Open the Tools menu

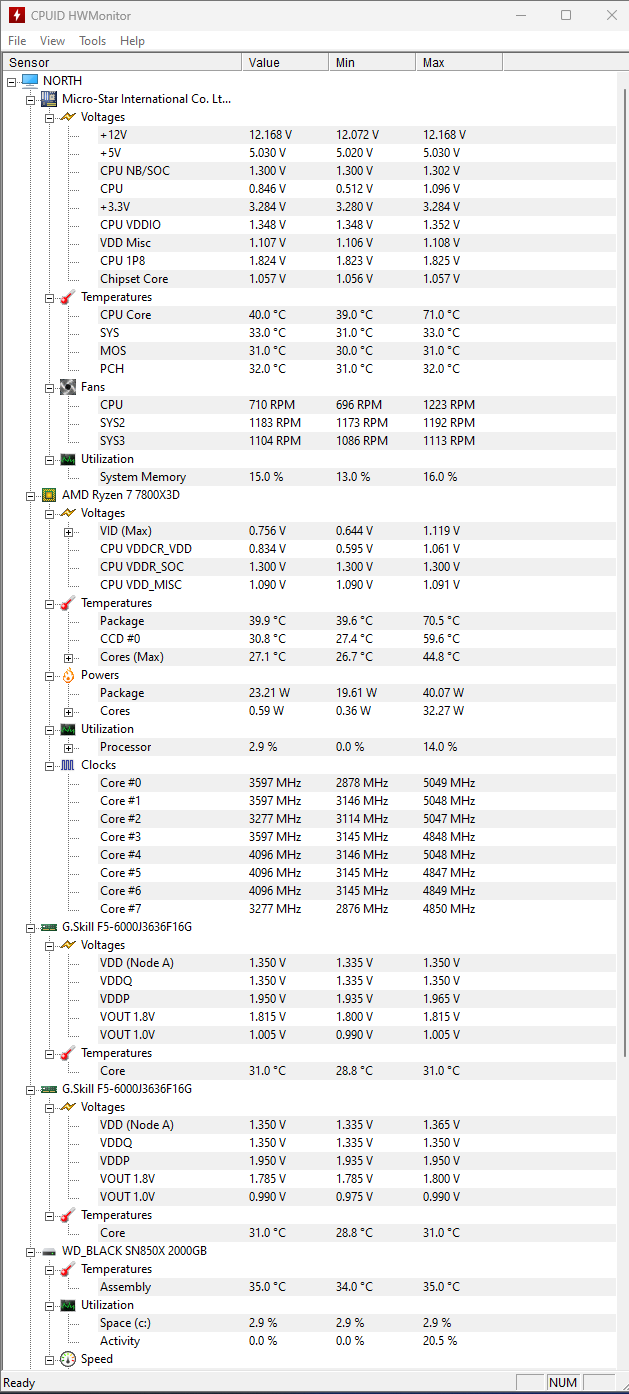pyautogui.click(x=93, y=41)
